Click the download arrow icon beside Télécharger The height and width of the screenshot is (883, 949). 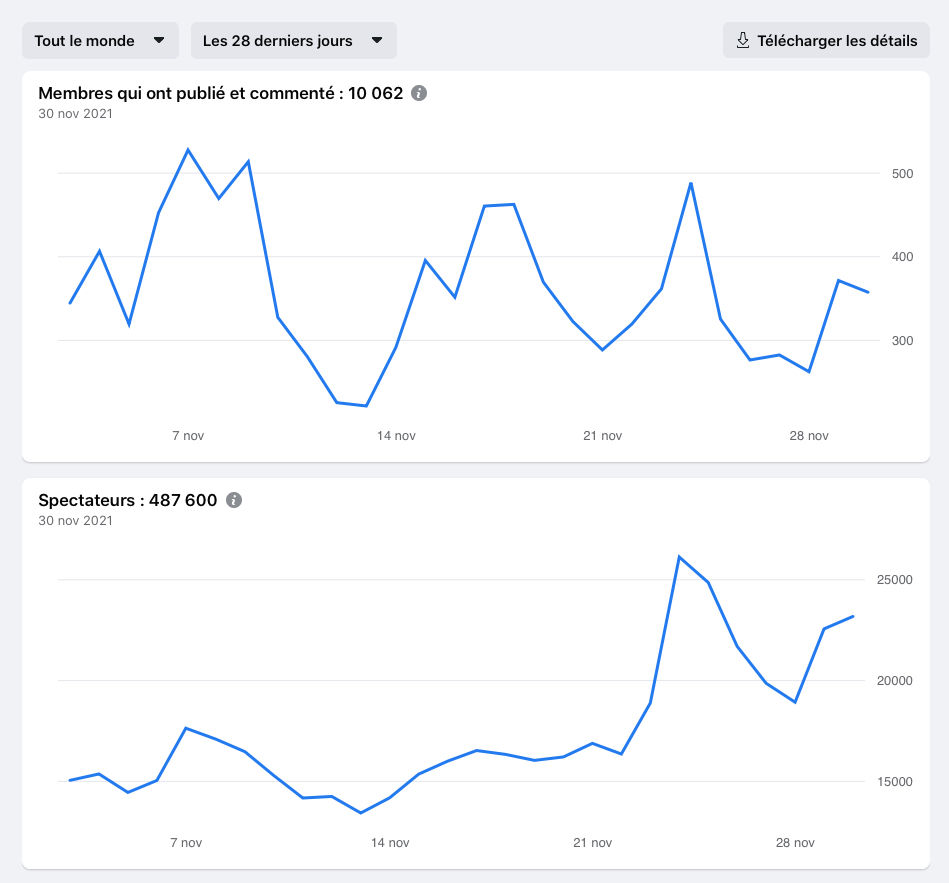tap(743, 41)
